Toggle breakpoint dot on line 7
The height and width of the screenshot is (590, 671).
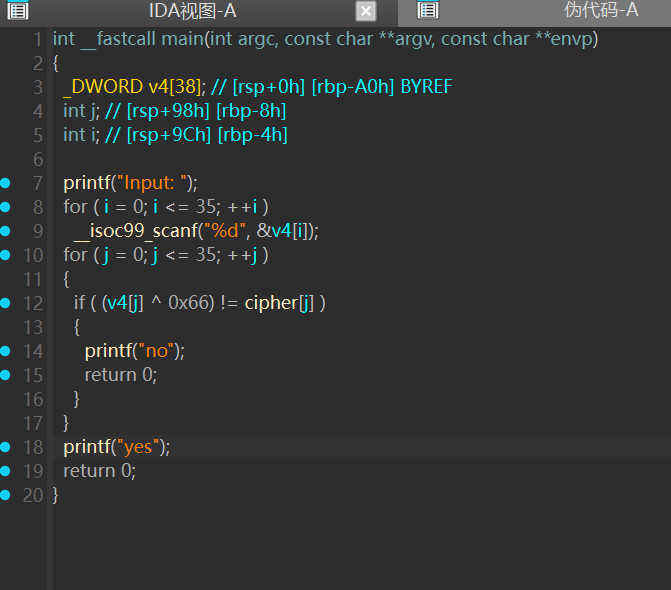pyautogui.click(x=5, y=183)
